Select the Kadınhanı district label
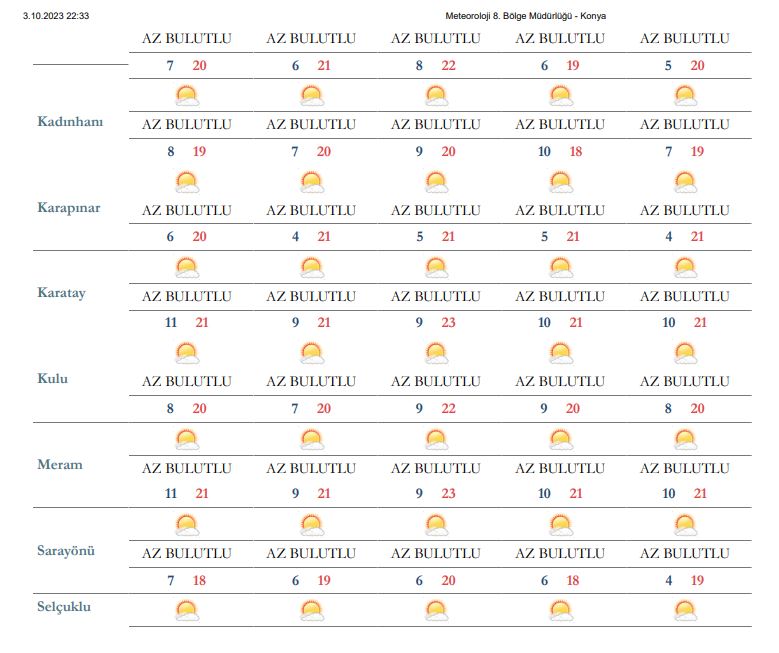This screenshot has width=779, height=653. point(70,122)
